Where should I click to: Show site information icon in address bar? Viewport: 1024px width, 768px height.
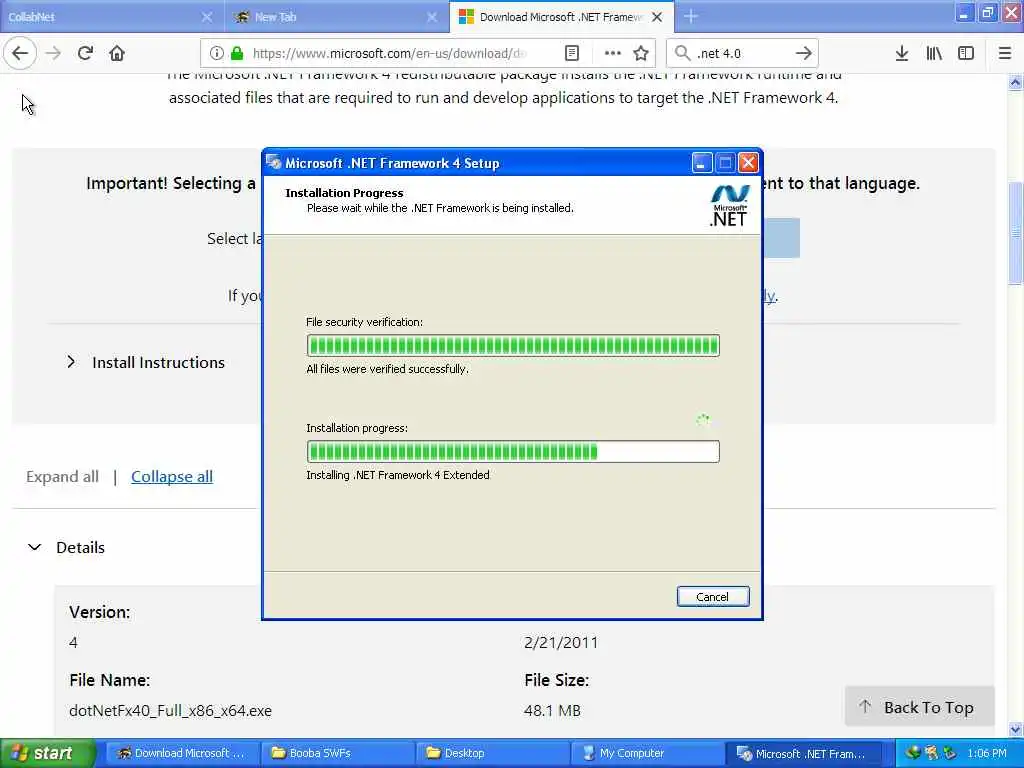point(217,53)
